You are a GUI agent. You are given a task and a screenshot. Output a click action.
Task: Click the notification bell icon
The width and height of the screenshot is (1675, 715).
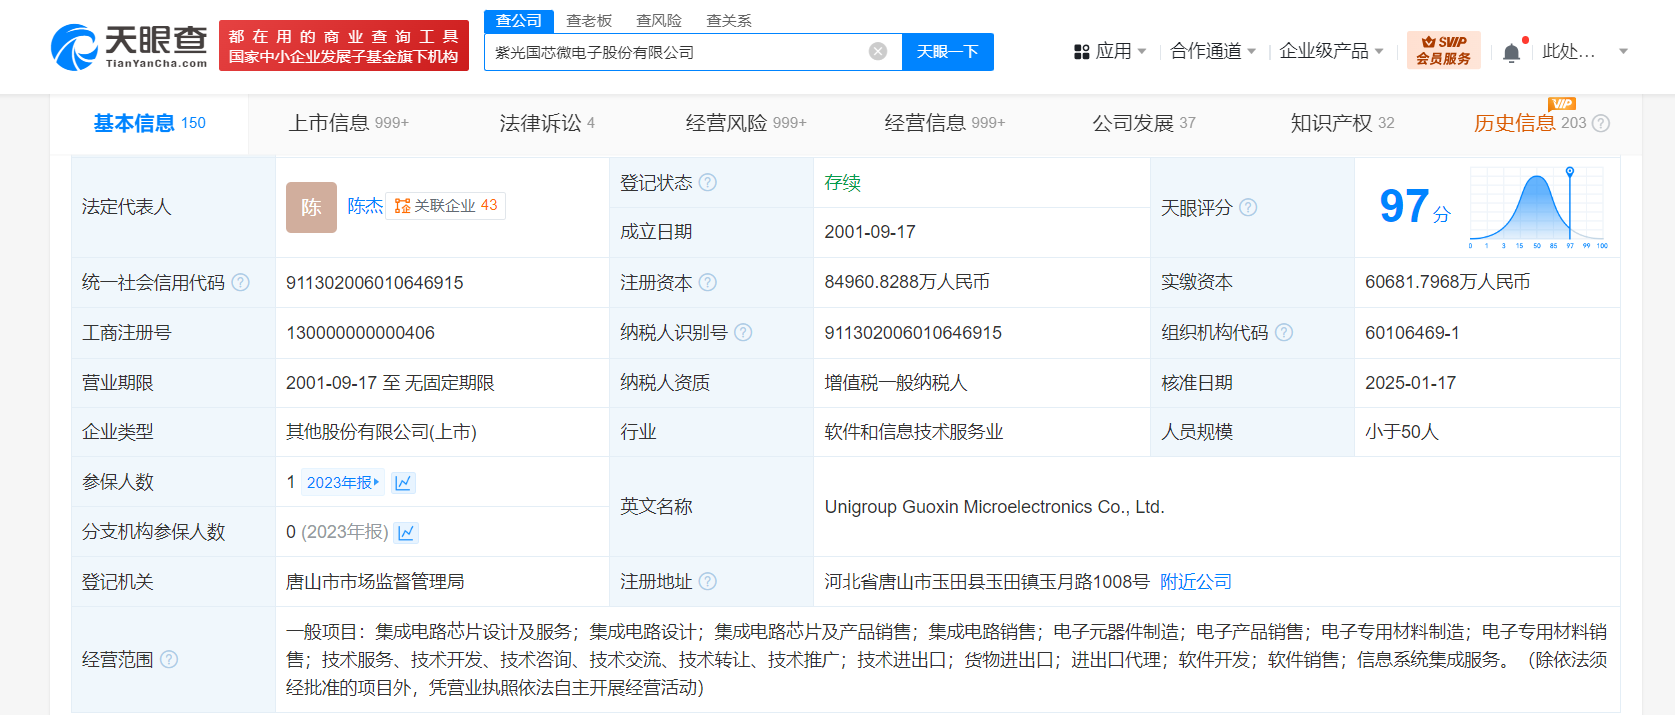click(x=1511, y=53)
